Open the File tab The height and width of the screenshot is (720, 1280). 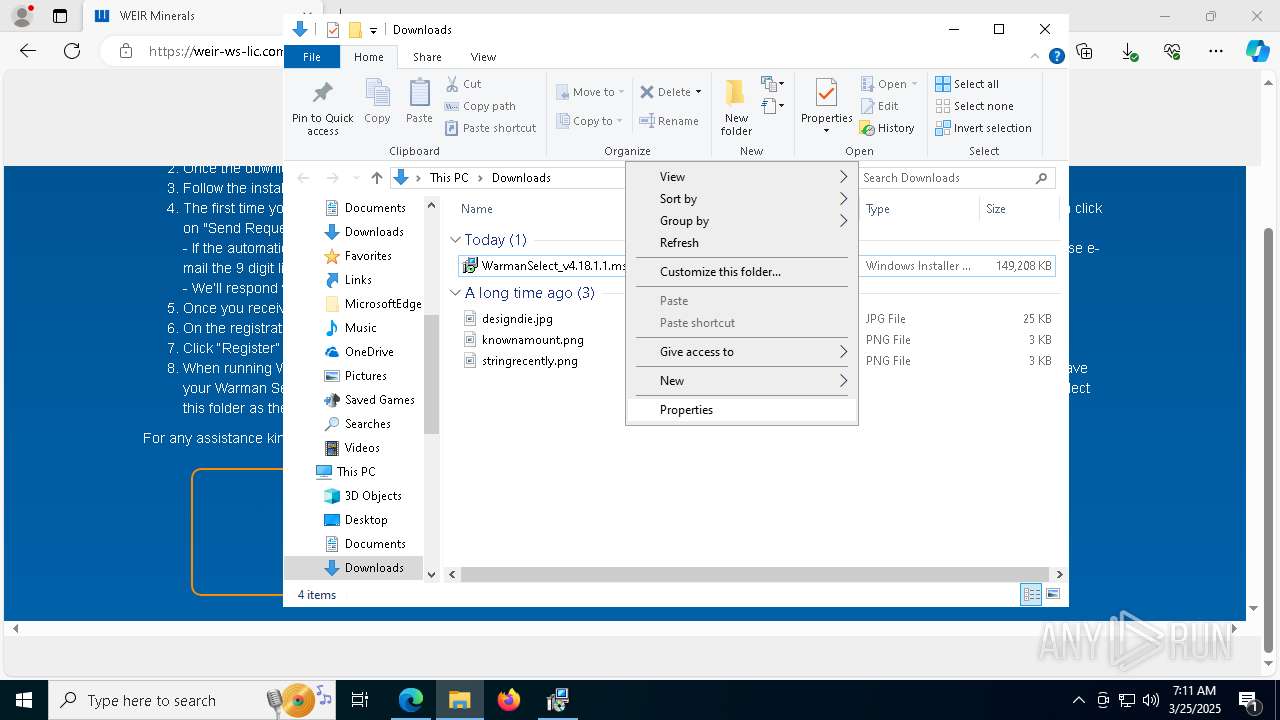click(x=312, y=57)
